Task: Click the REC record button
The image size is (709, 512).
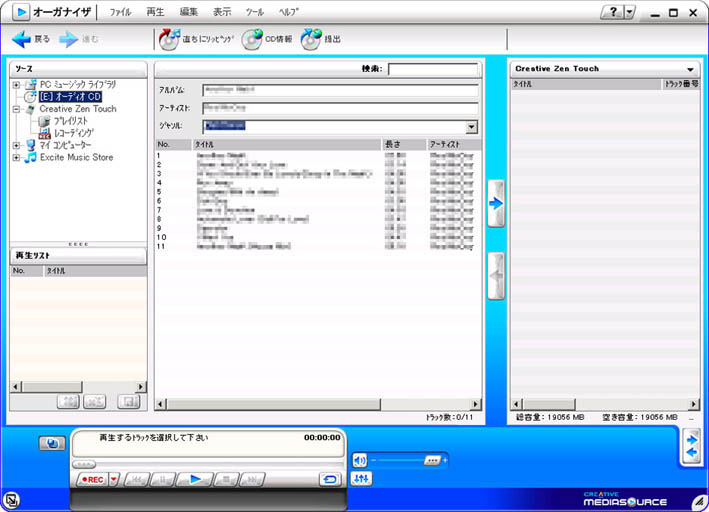Action: 92,480
